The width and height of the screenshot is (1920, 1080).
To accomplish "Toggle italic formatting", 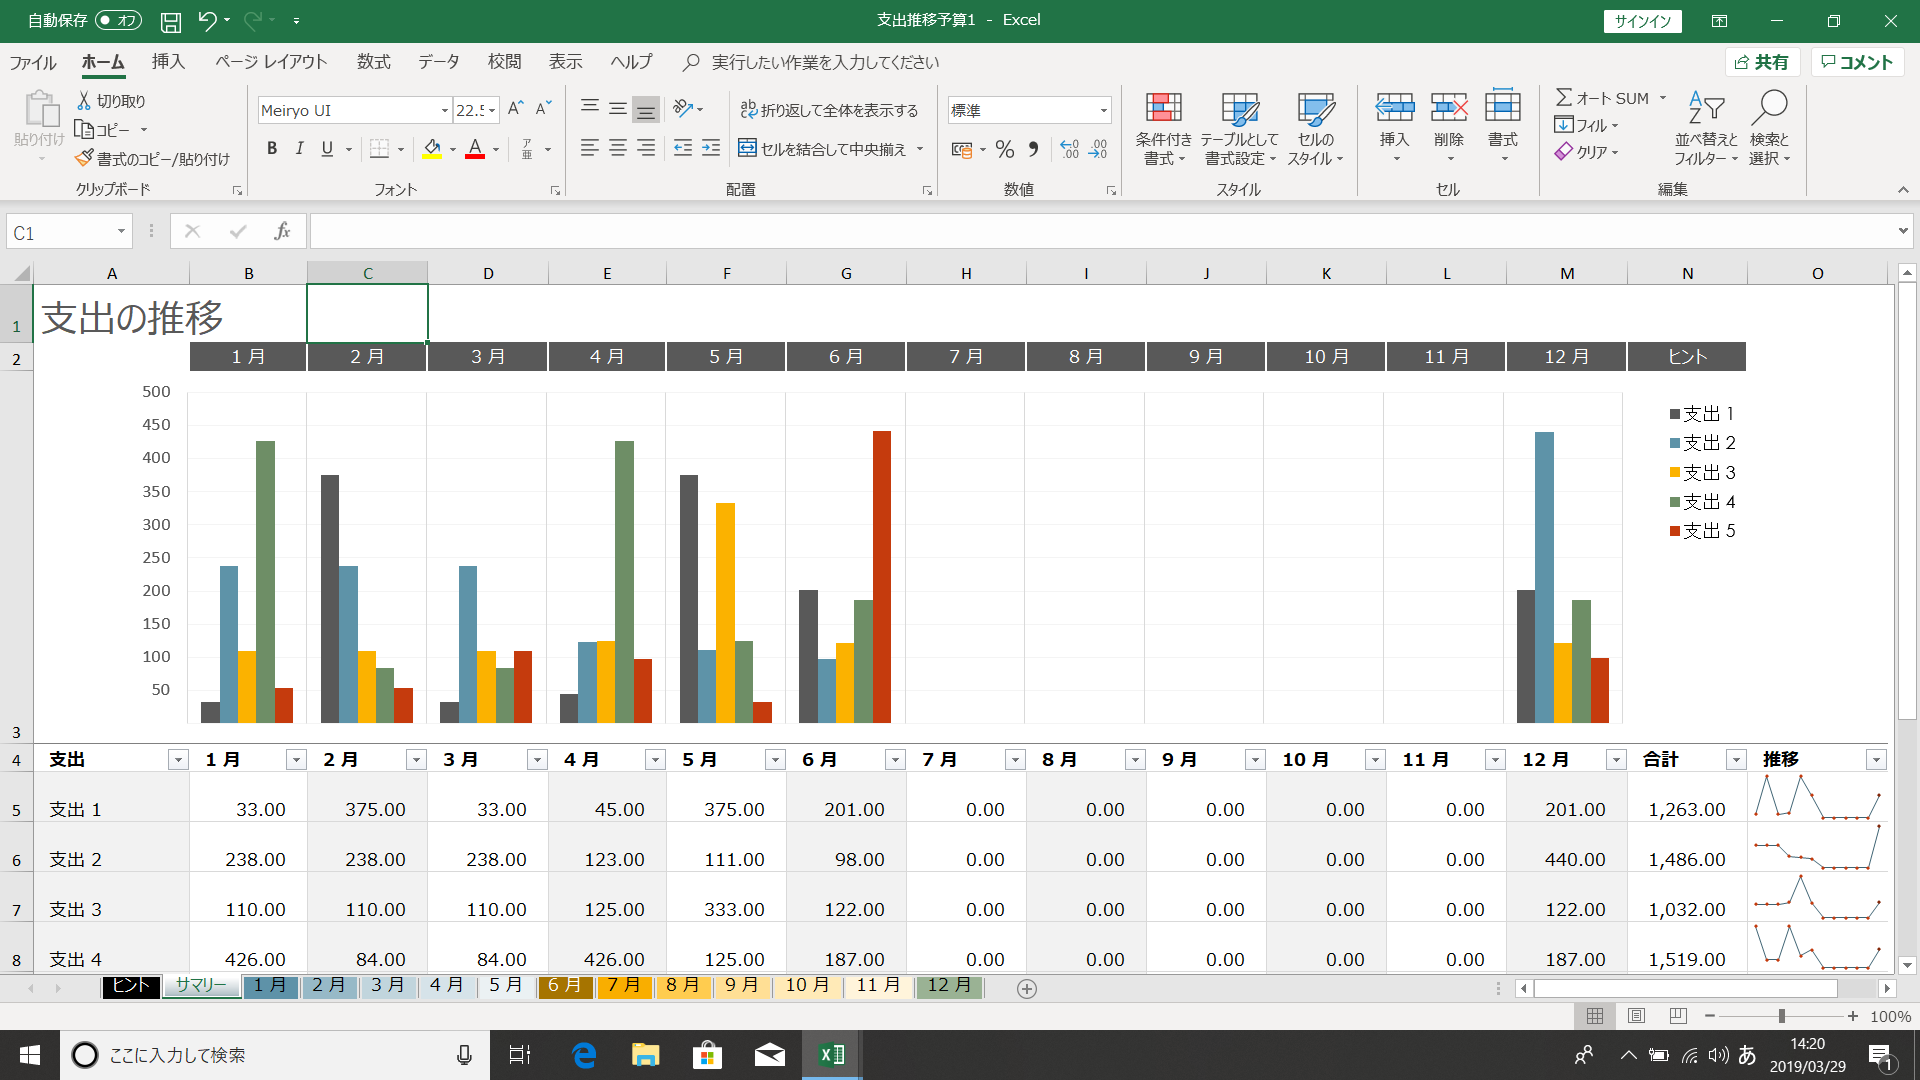I will point(298,148).
